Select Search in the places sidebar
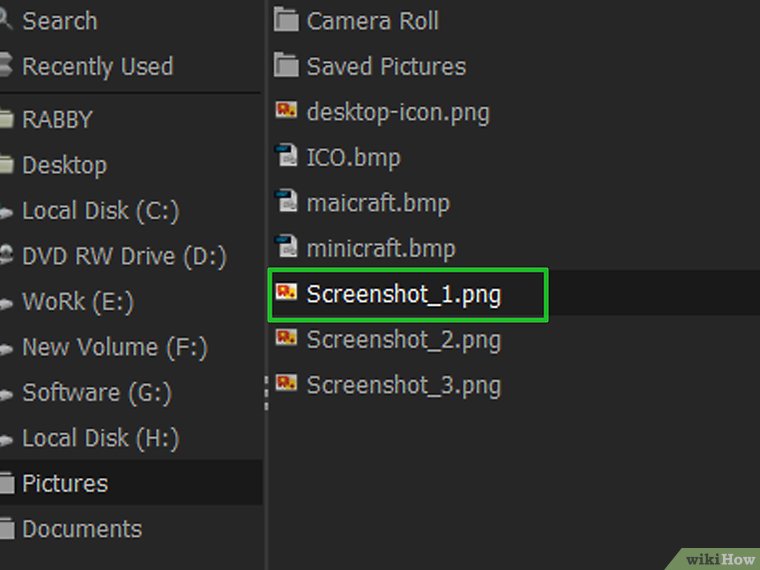 point(59,21)
